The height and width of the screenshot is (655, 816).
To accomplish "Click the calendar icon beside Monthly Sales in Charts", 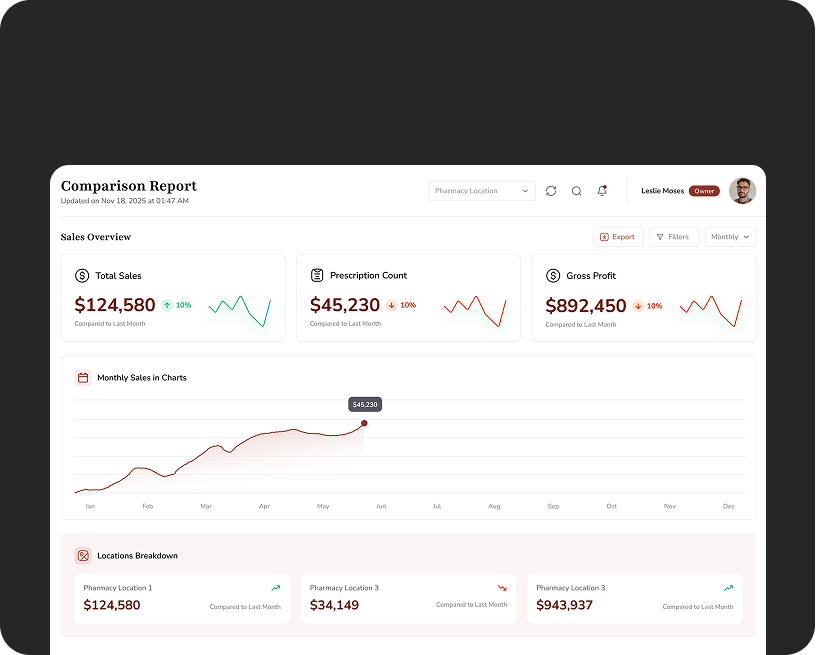I will click(83, 377).
